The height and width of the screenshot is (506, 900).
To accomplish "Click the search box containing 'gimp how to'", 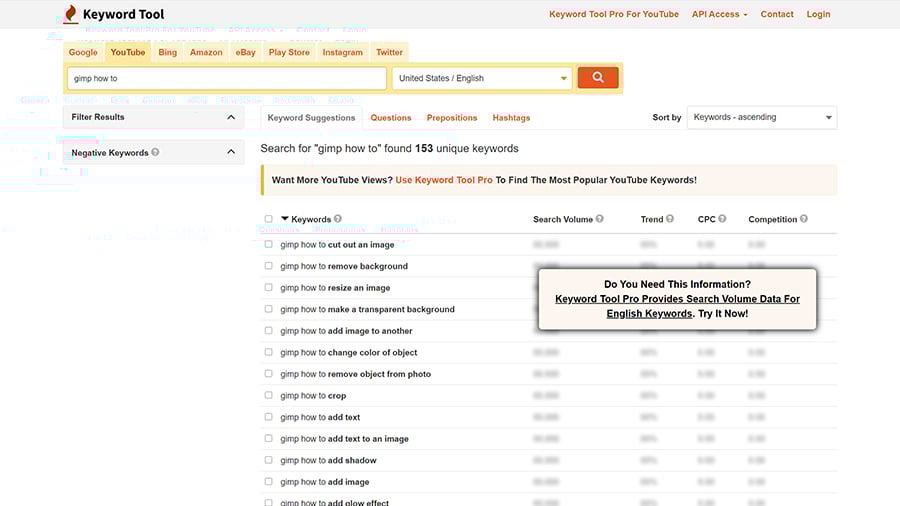I will (227, 78).
